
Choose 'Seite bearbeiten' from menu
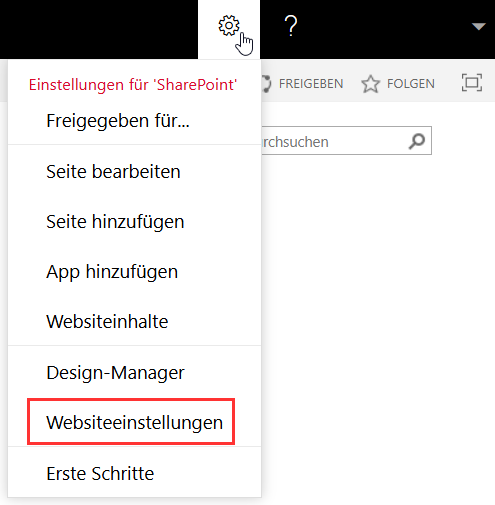[x=135, y=172]
